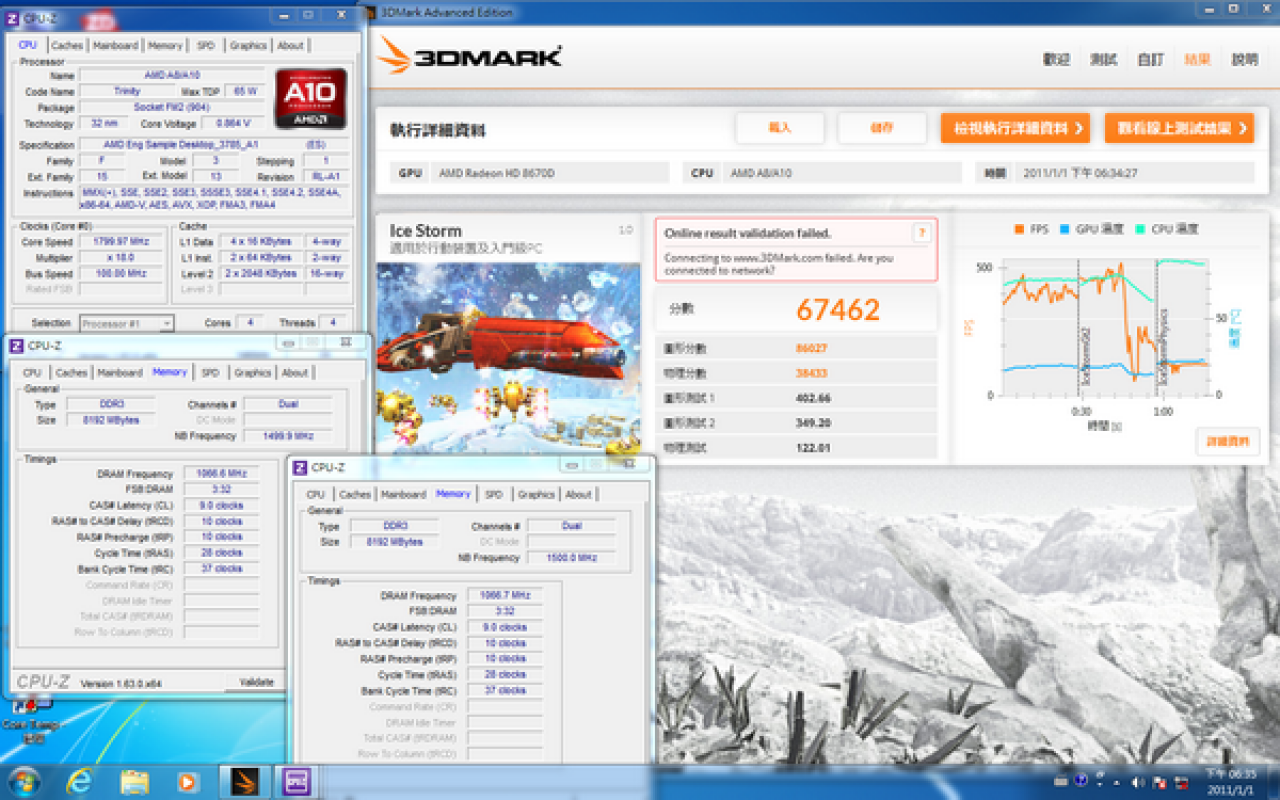Click the orange FPS legend swatch on the chart
Image resolution: width=1280 pixels, height=800 pixels.
(x=1019, y=229)
